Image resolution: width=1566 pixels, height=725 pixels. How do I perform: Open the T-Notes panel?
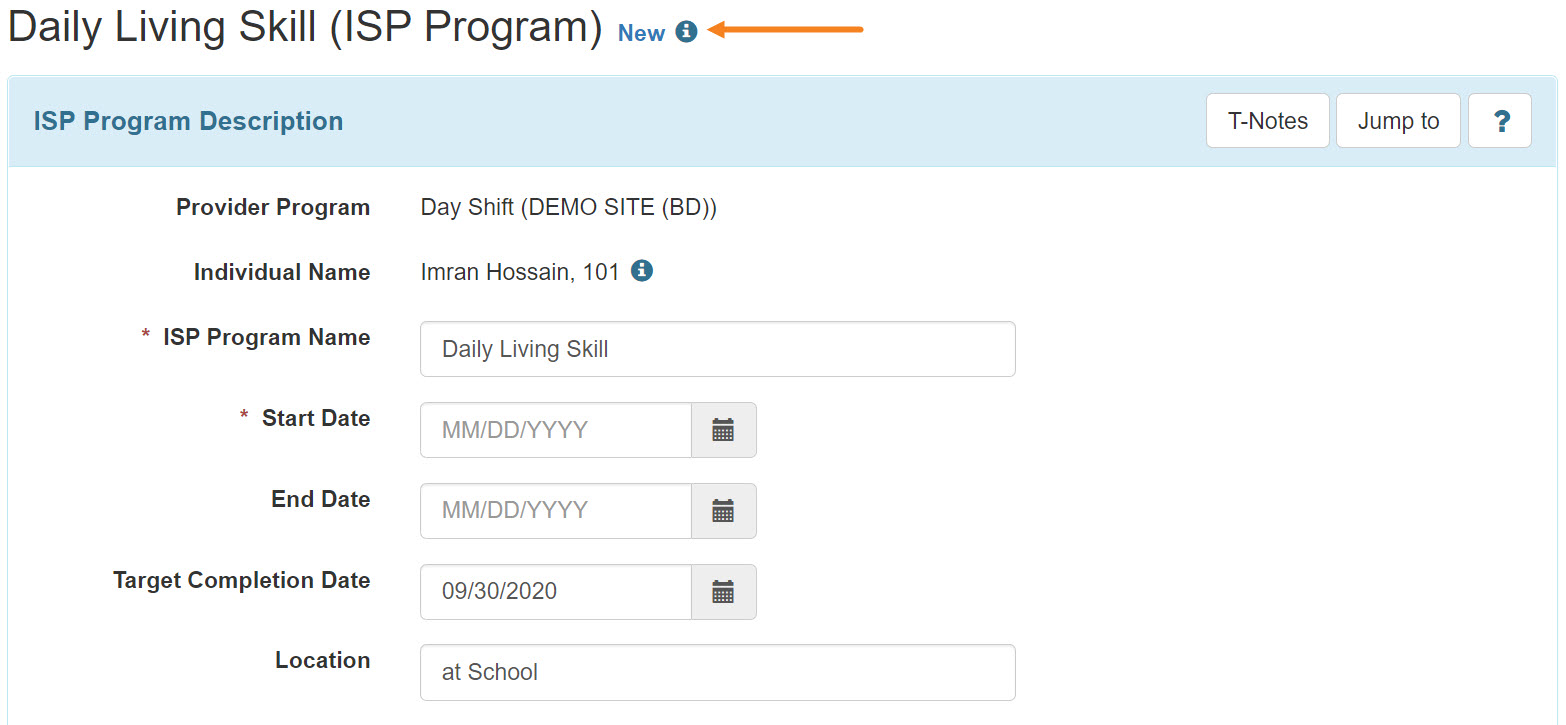tap(1267, 120)
